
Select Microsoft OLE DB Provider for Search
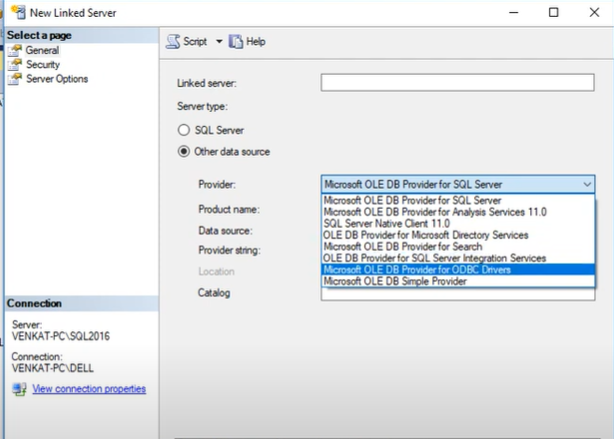pyautogui.click(x=458, y=247)
